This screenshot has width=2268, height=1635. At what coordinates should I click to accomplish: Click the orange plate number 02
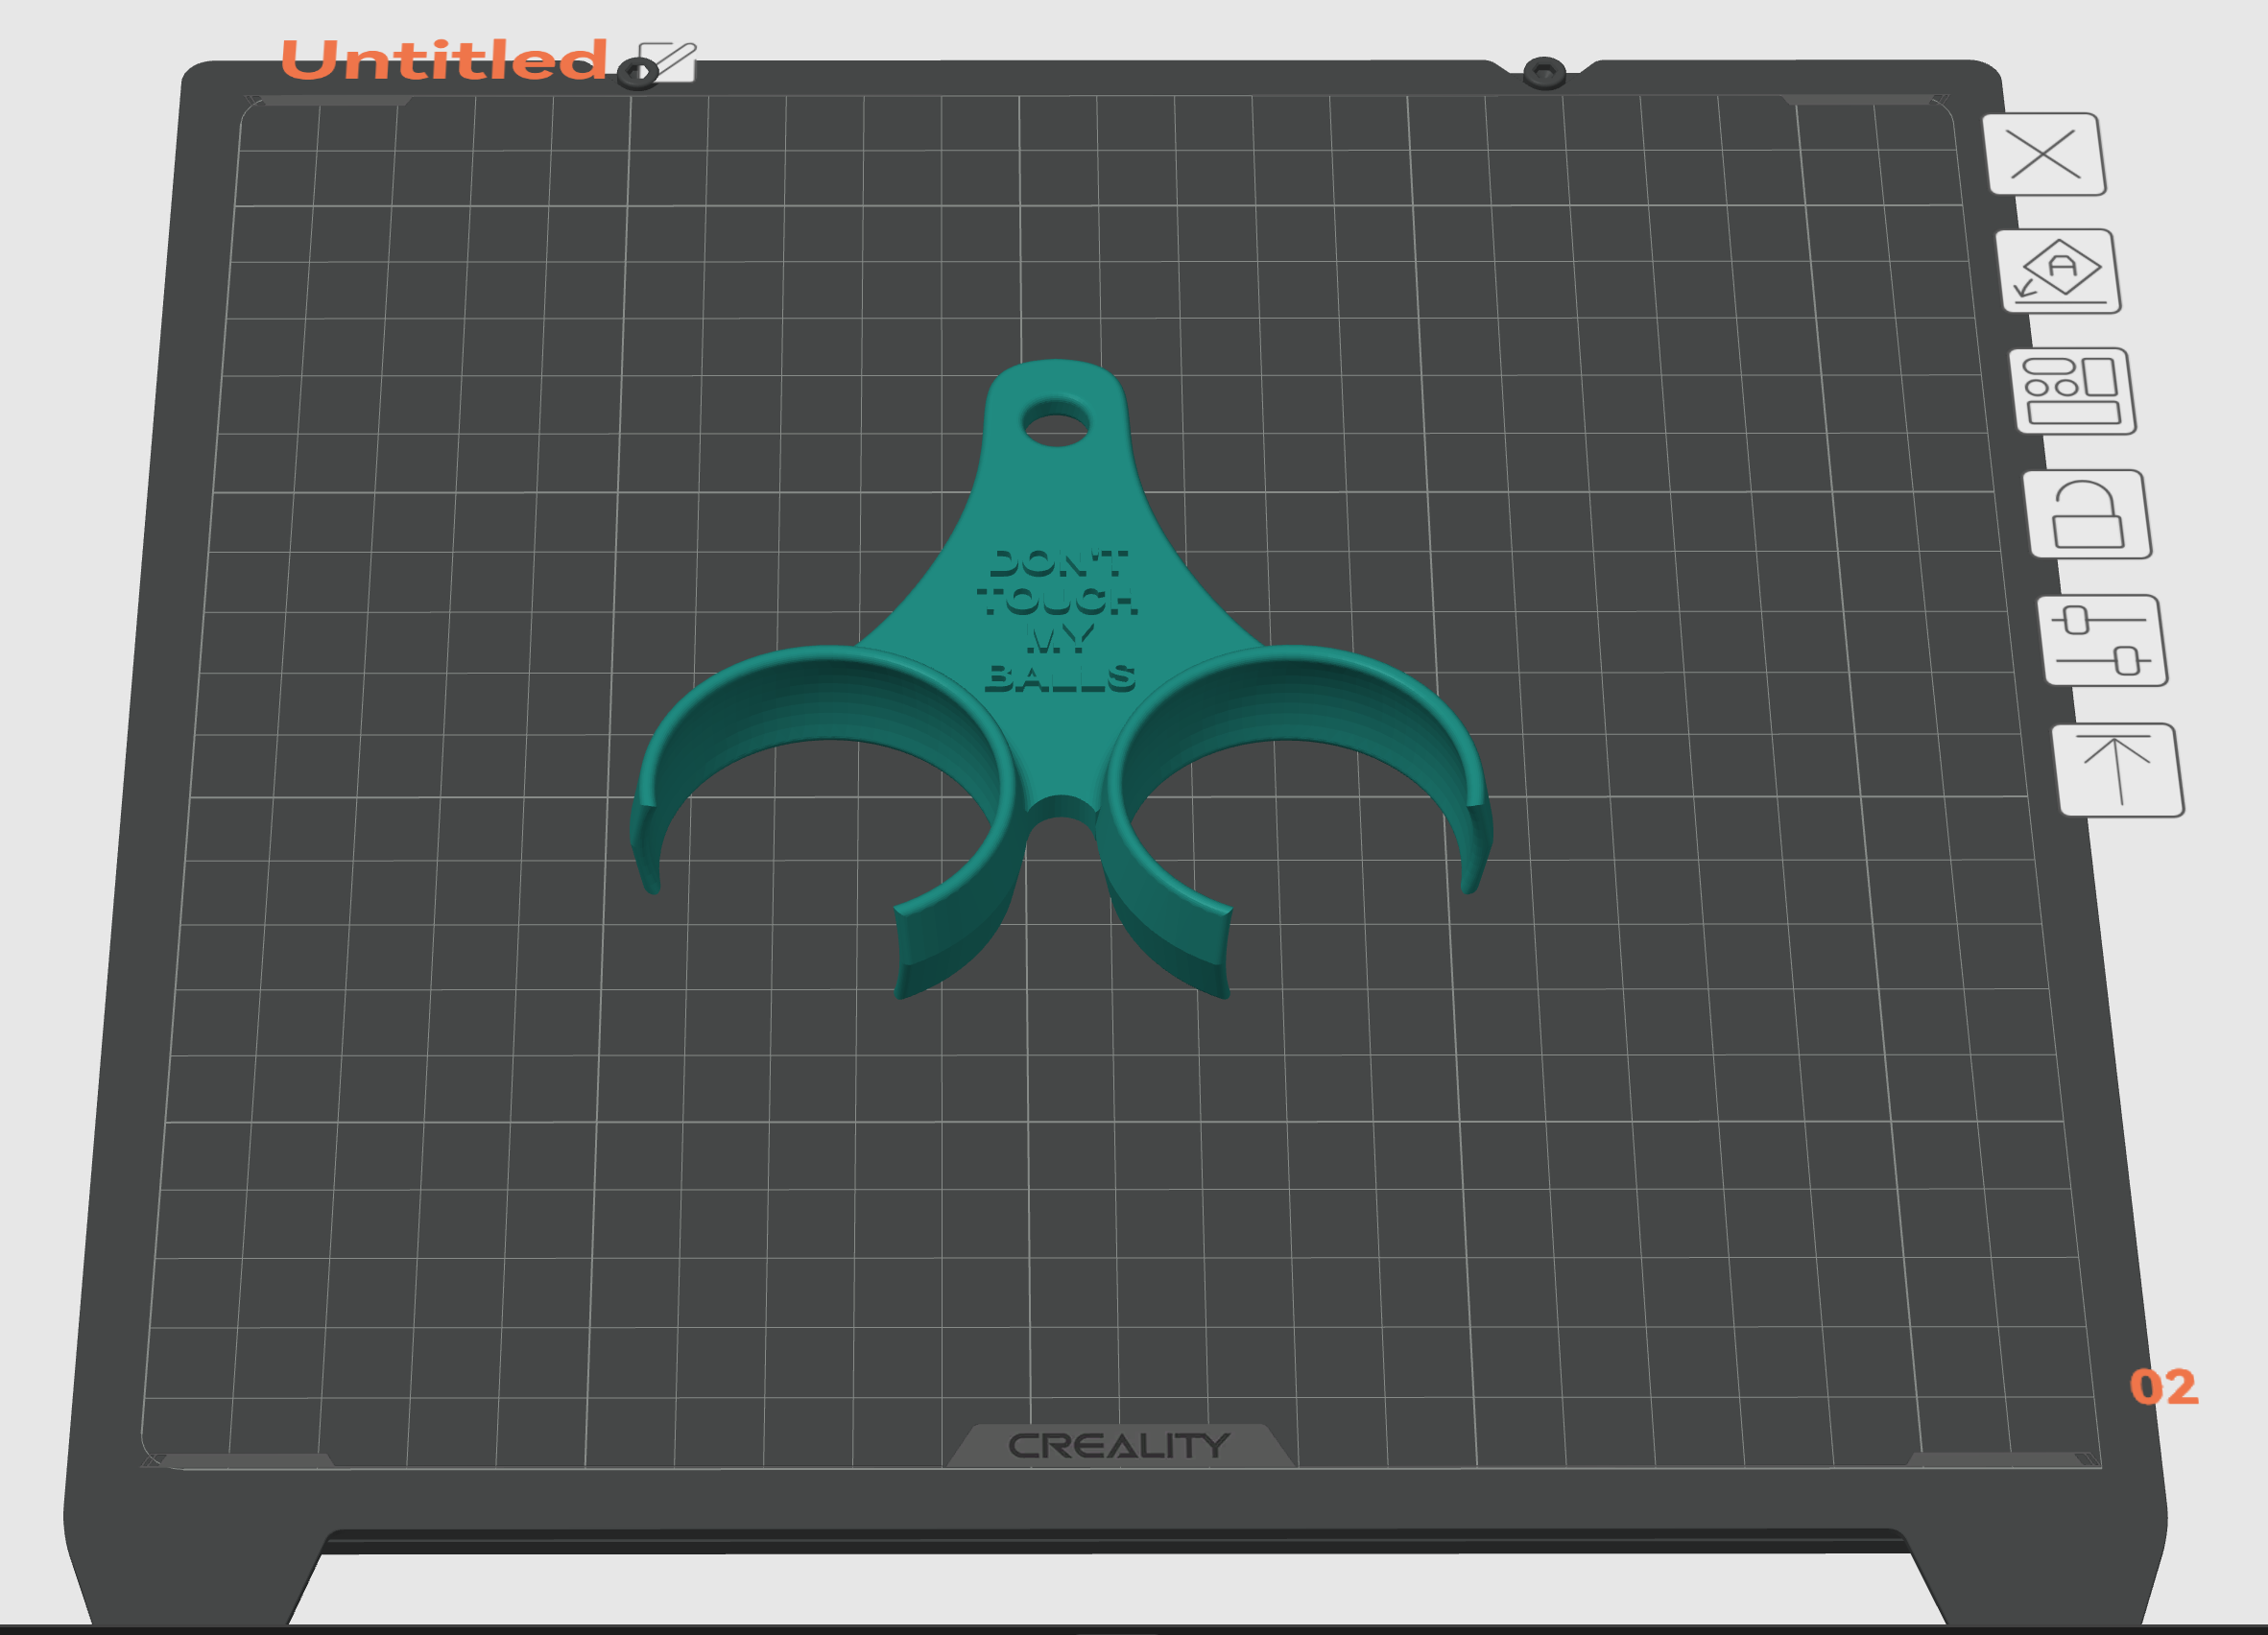point(2164,1387)
